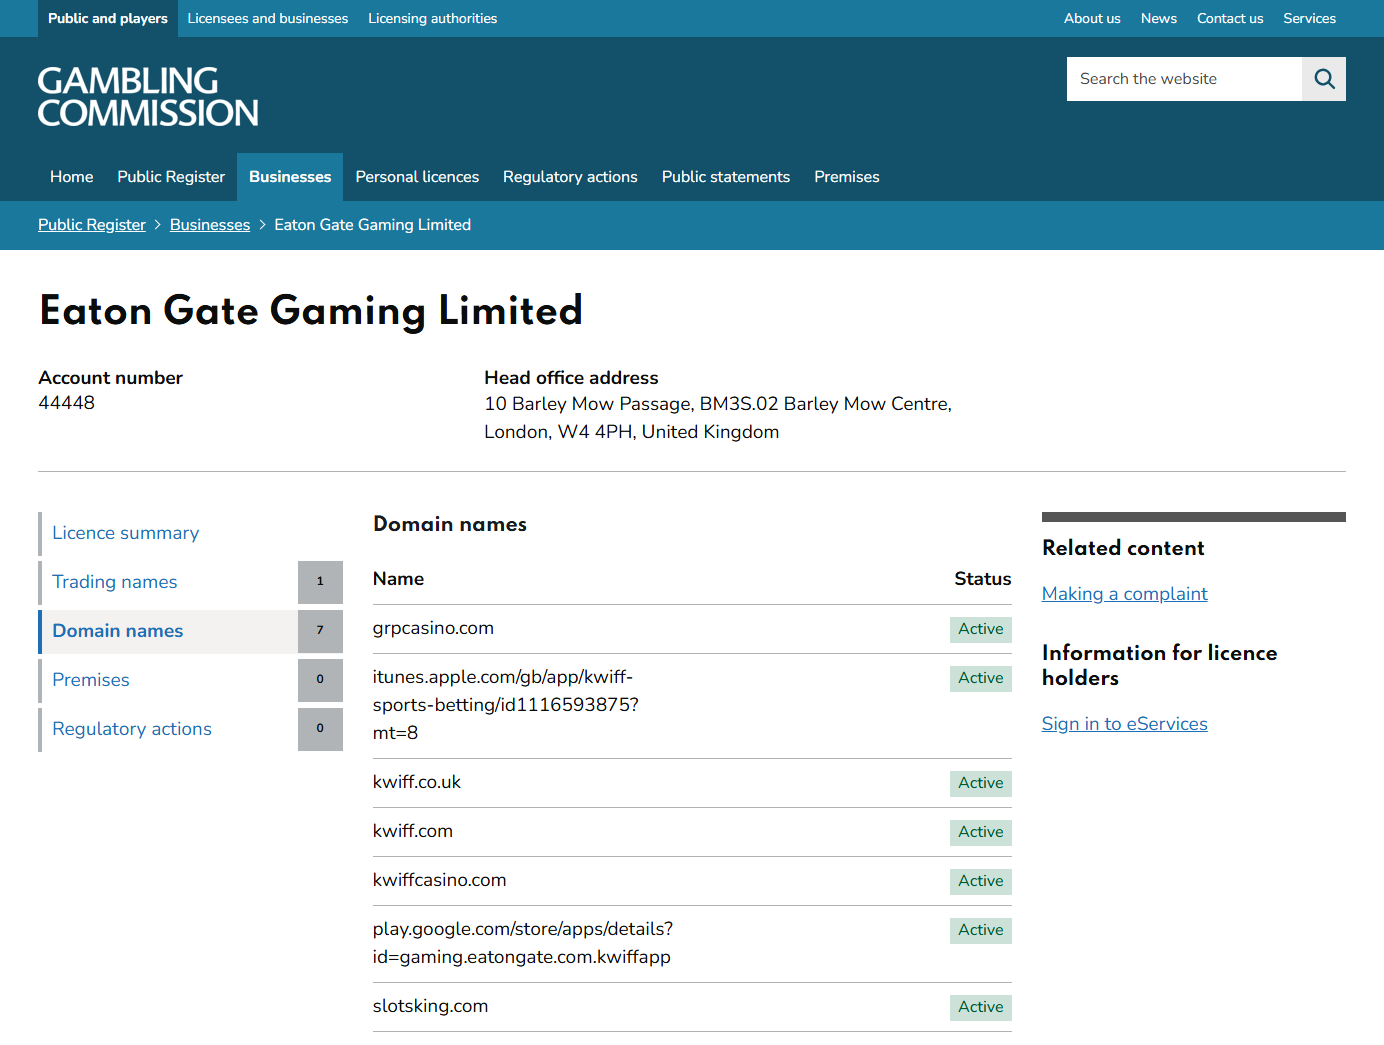The width and height of the screenshot is (1384, 1045).
Task: Follow the Public Register breadcrumb link
Action: [92, 225]
